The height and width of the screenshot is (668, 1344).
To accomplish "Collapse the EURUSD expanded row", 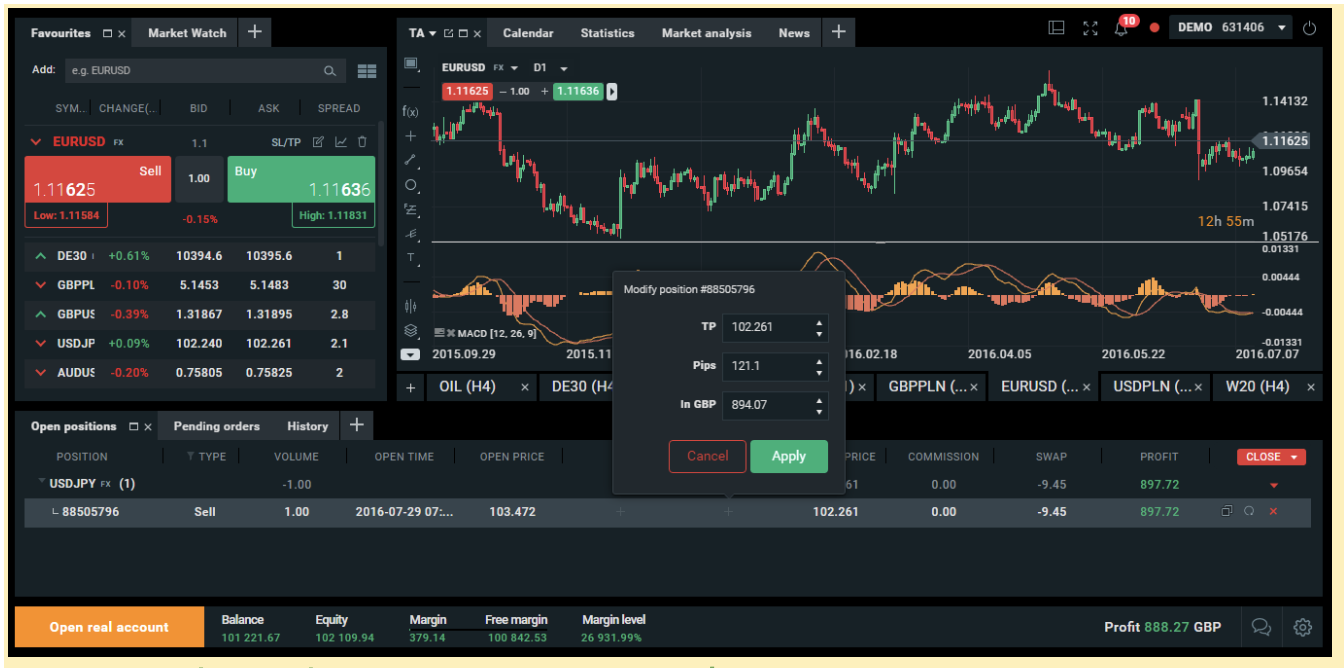I will 38,142.
